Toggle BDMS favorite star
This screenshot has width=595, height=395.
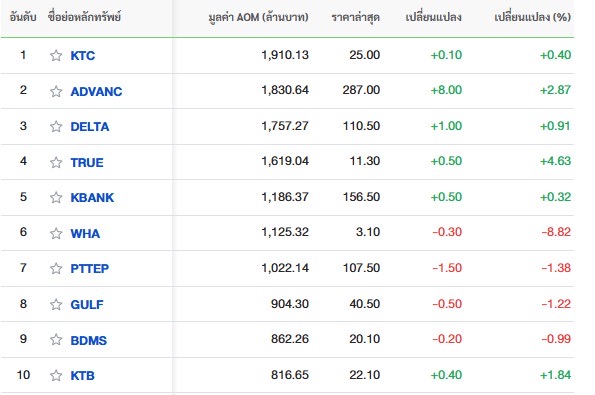coord(56,339)
